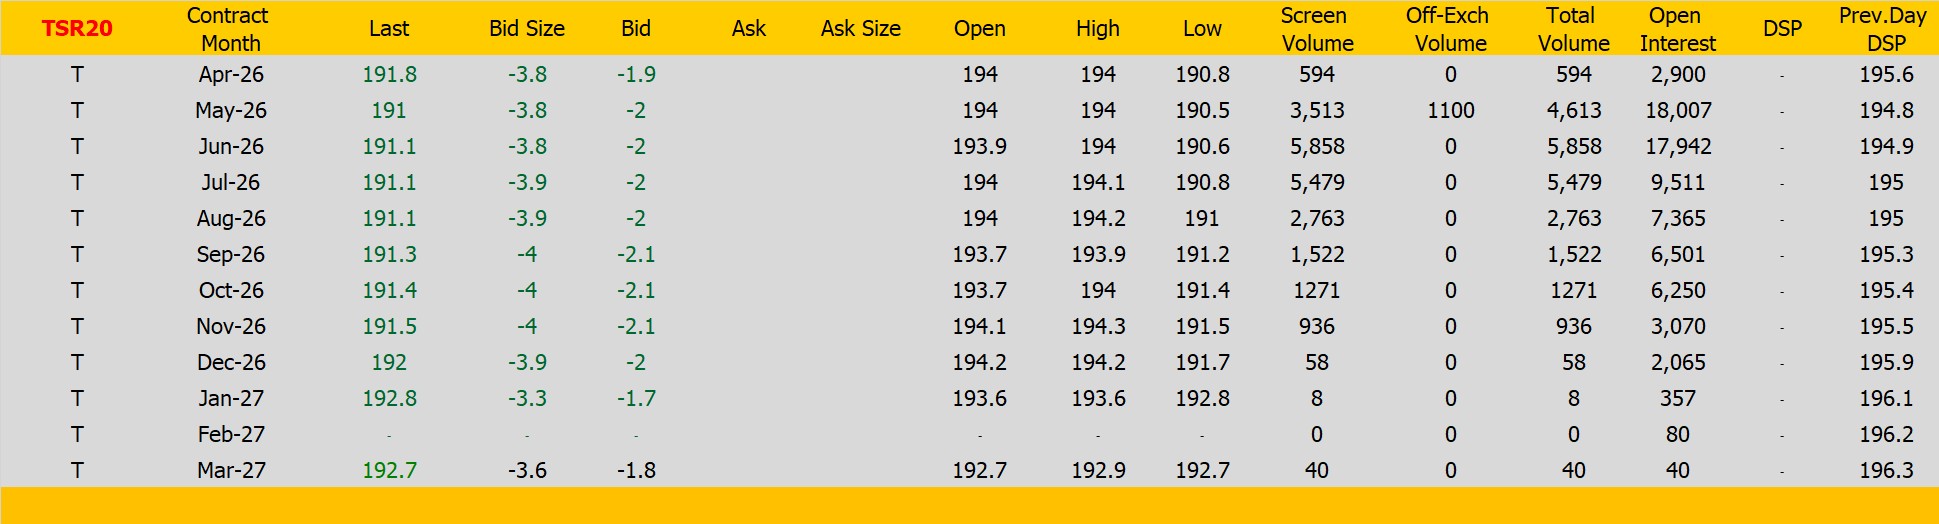The image size is (1939, 524).
Task: Select the Jun-26 contract month cell
Action: (231, 147)
